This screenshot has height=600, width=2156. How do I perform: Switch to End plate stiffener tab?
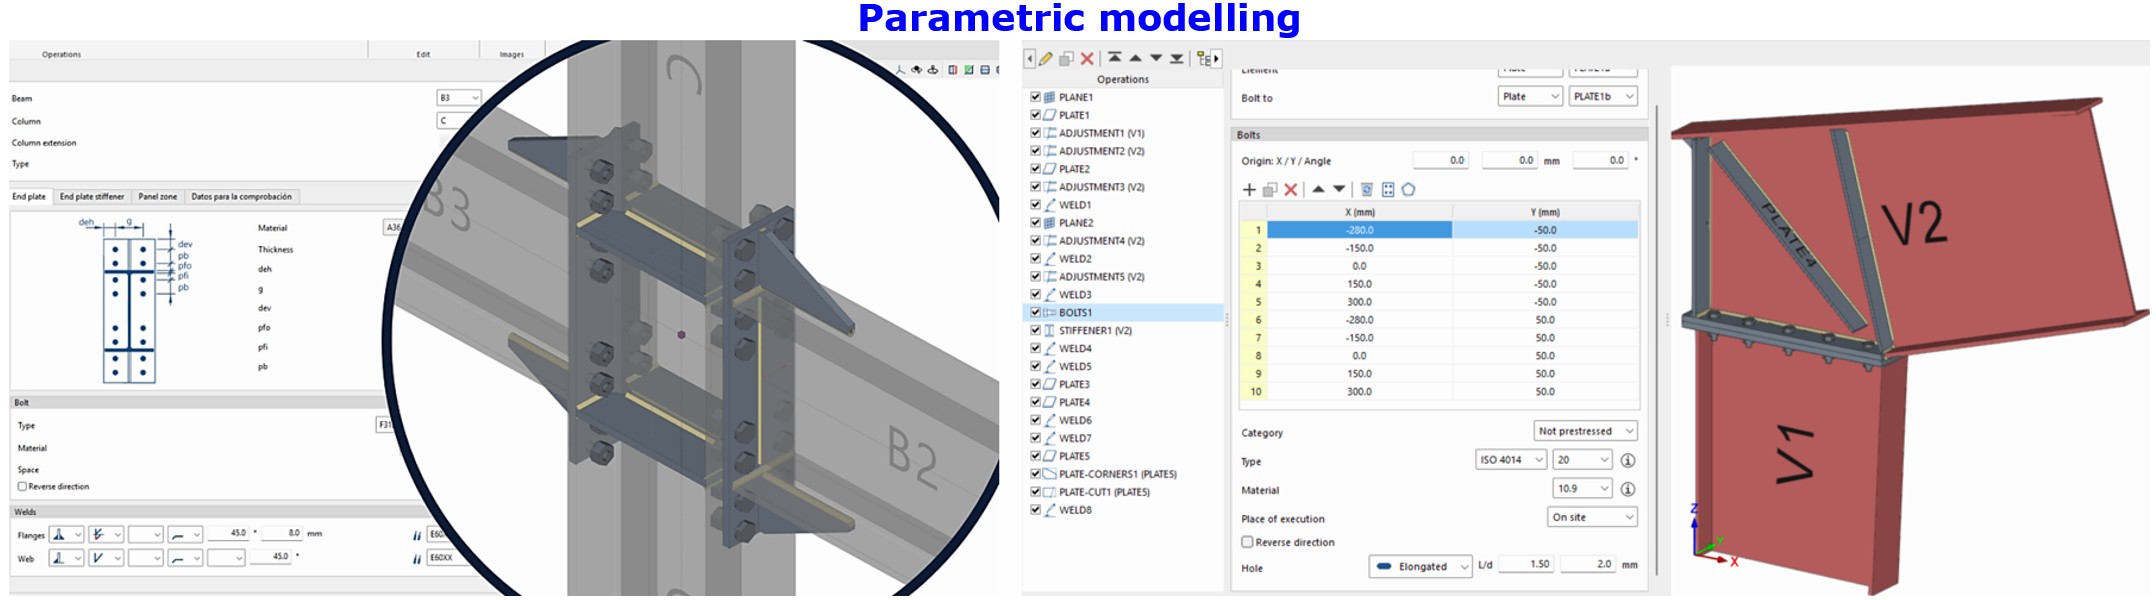pyautogui.click(x=92, y=197)
